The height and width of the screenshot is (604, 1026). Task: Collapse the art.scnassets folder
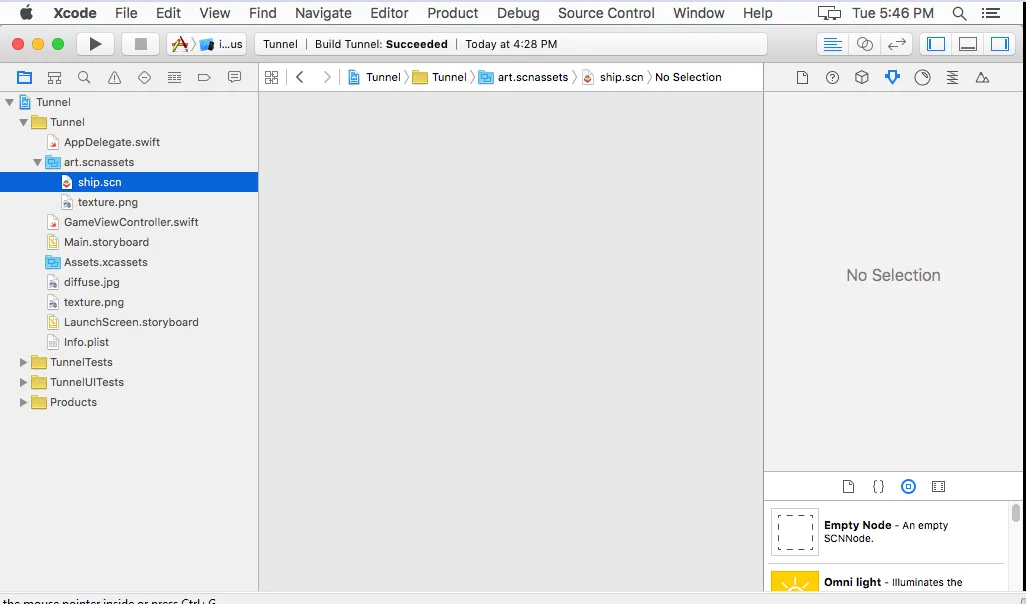[37, 162]
